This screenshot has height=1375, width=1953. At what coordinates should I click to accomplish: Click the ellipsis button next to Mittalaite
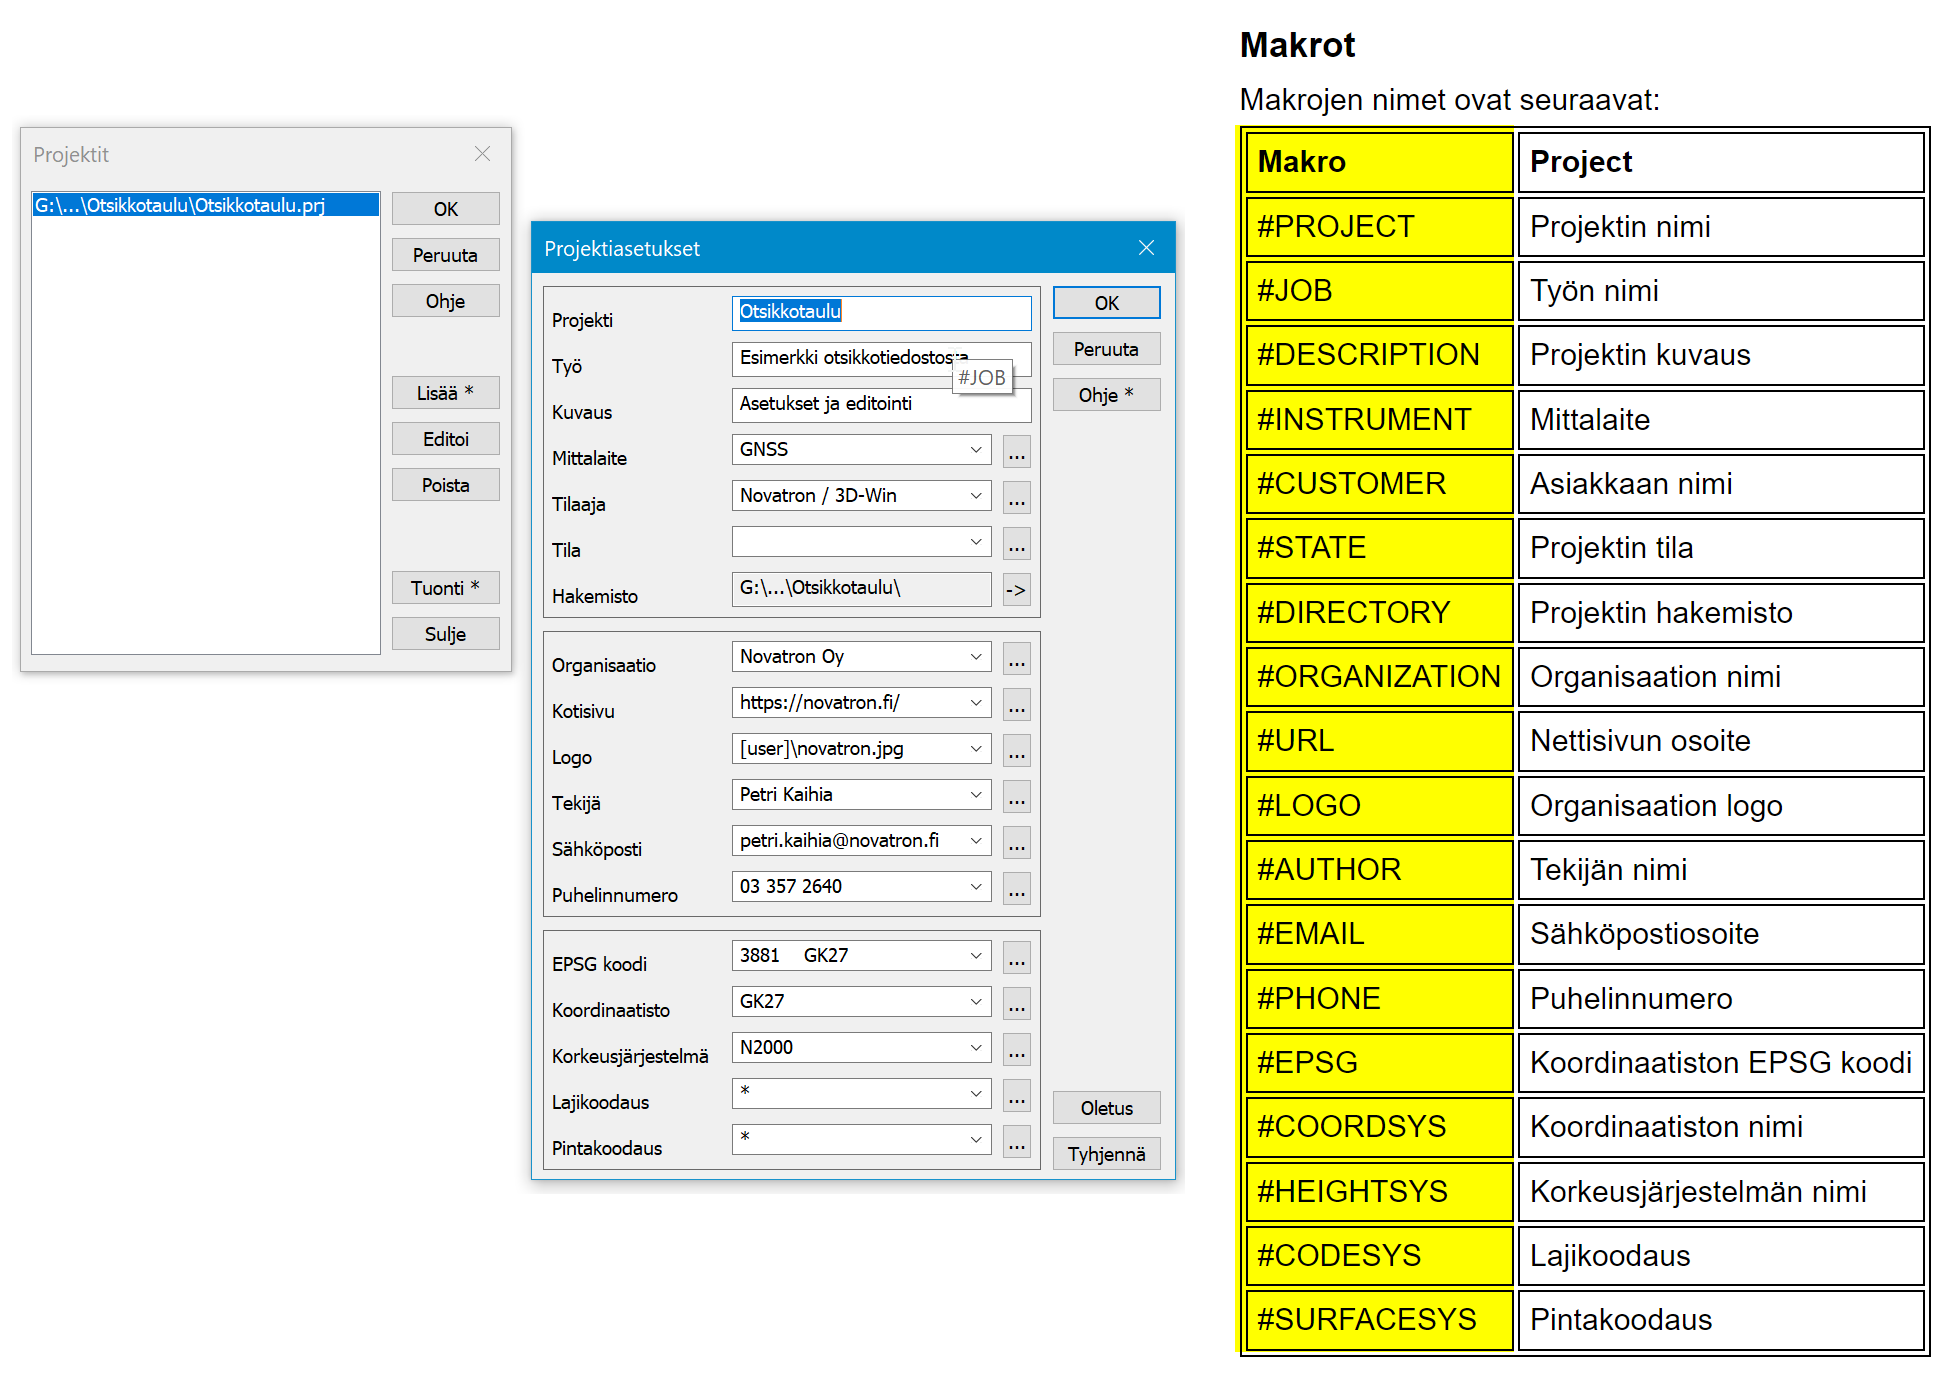[1016, 451]
